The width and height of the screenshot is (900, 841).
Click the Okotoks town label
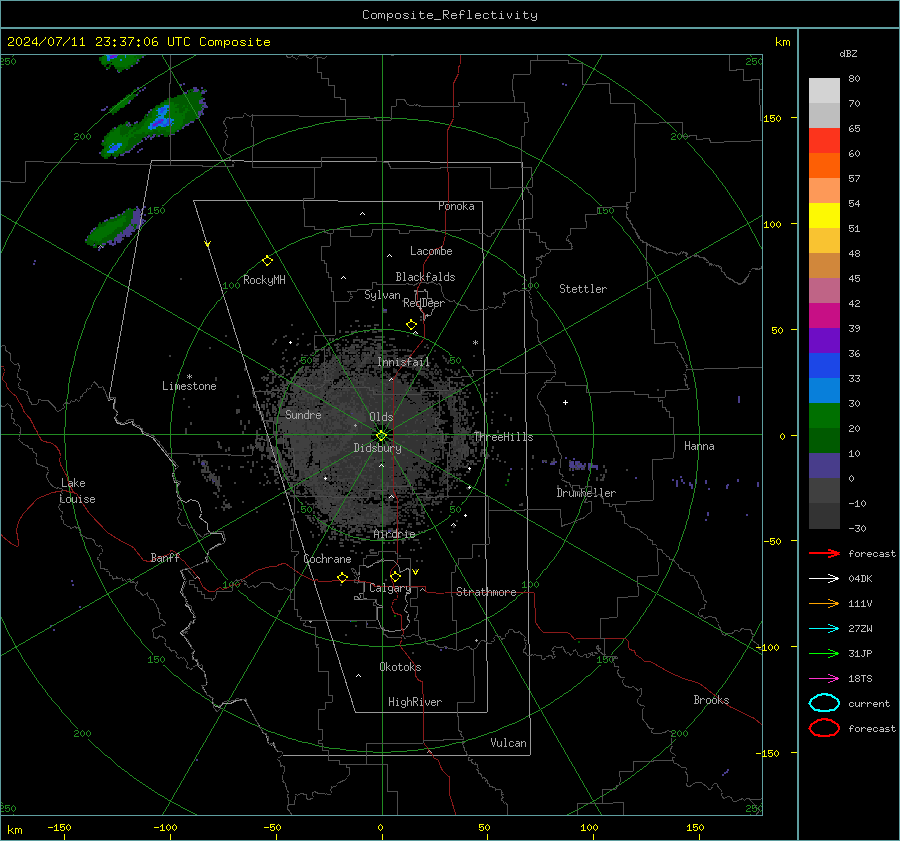click(400, 667)
